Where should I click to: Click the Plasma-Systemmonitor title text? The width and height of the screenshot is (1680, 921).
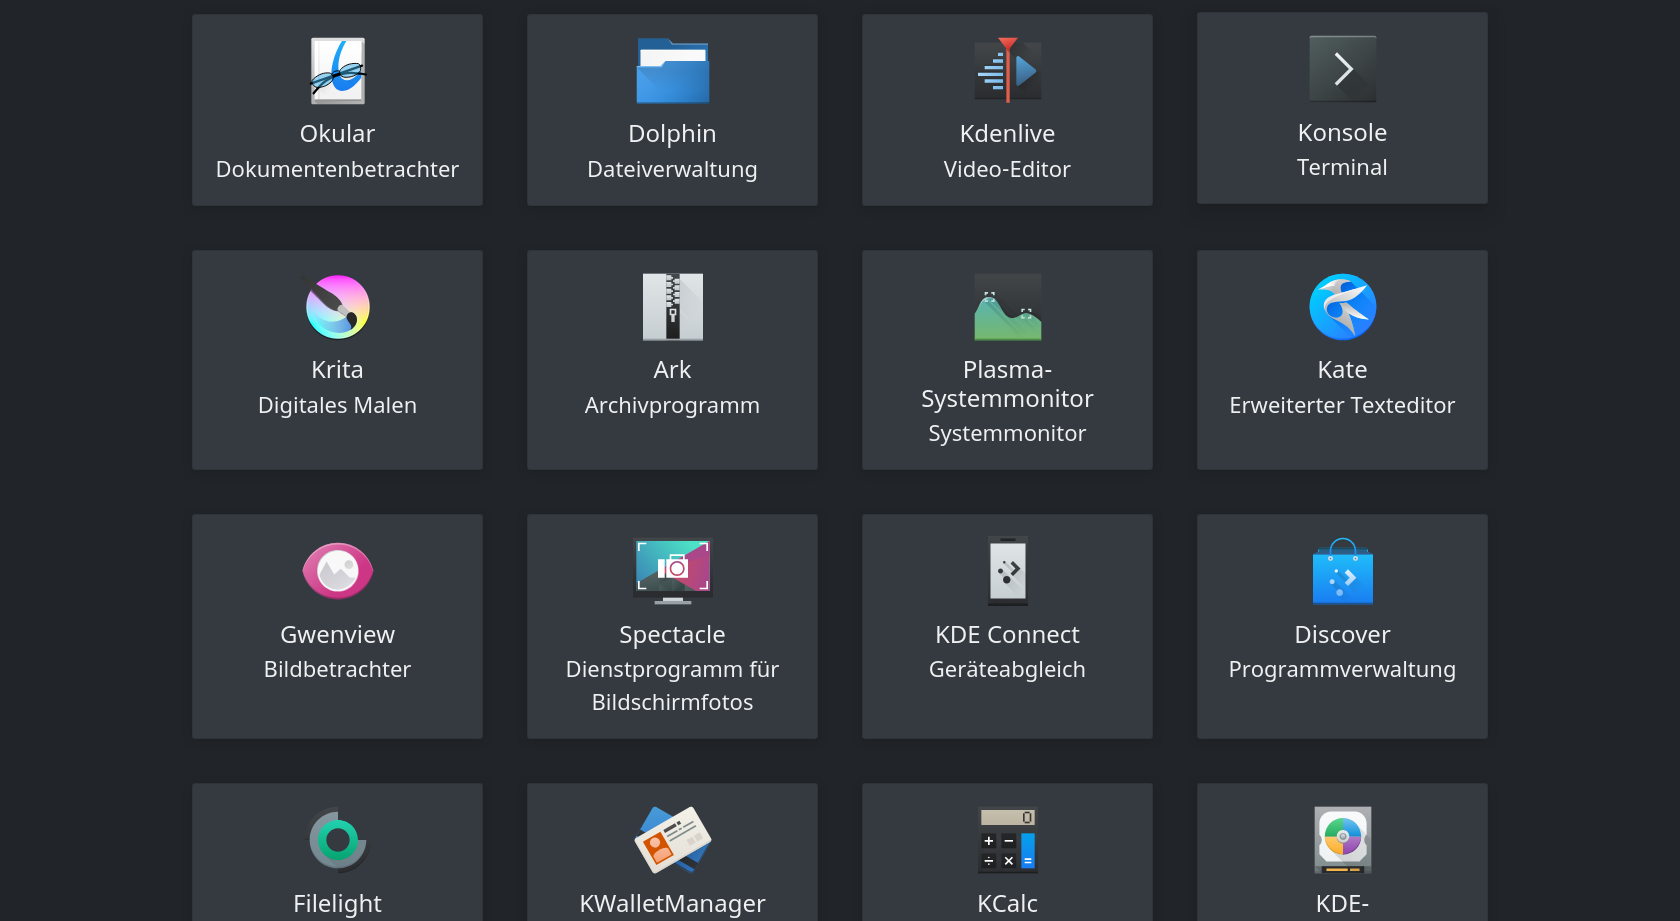[x=1008, y=385]
